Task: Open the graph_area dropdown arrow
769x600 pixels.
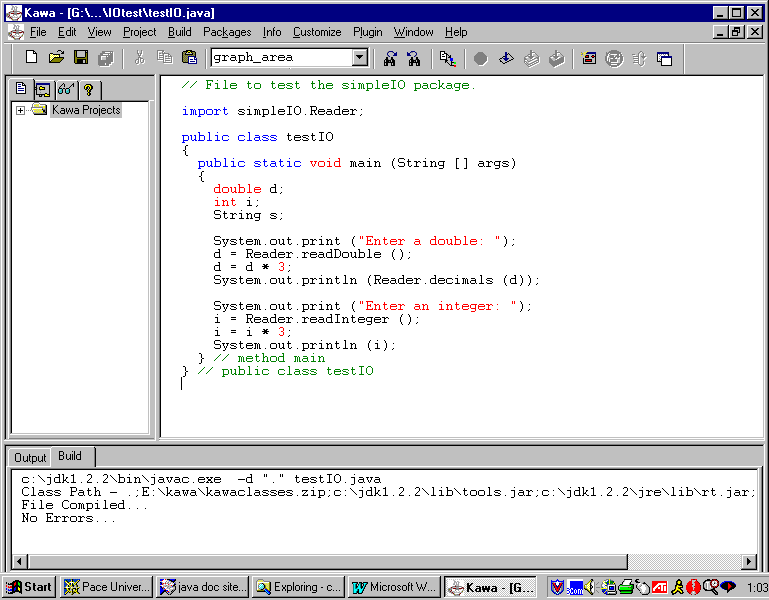Action: pos(360,57)
